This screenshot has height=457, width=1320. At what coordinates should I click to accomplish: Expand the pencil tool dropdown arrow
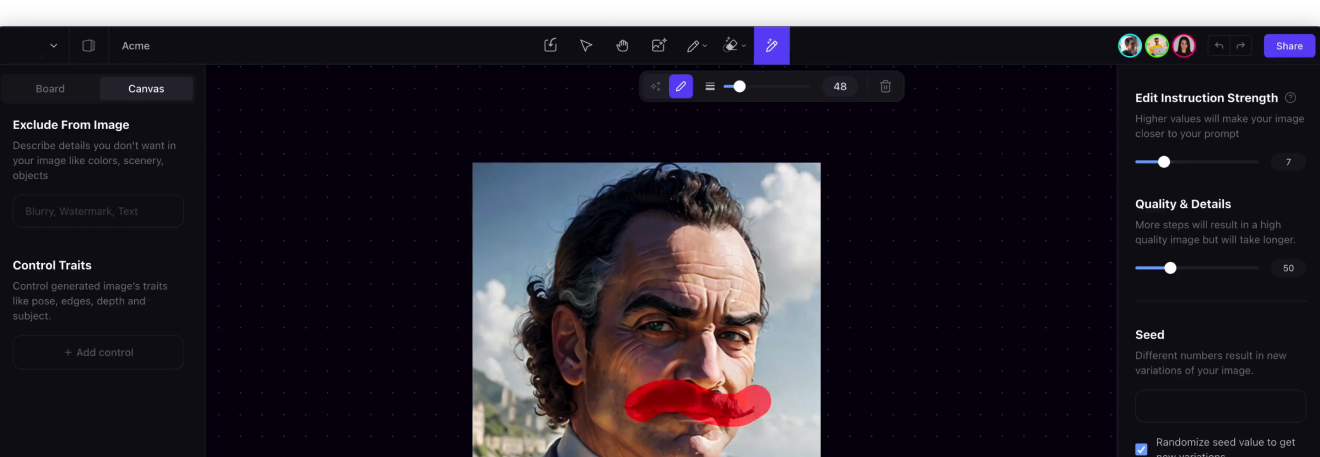coord(705,46)
